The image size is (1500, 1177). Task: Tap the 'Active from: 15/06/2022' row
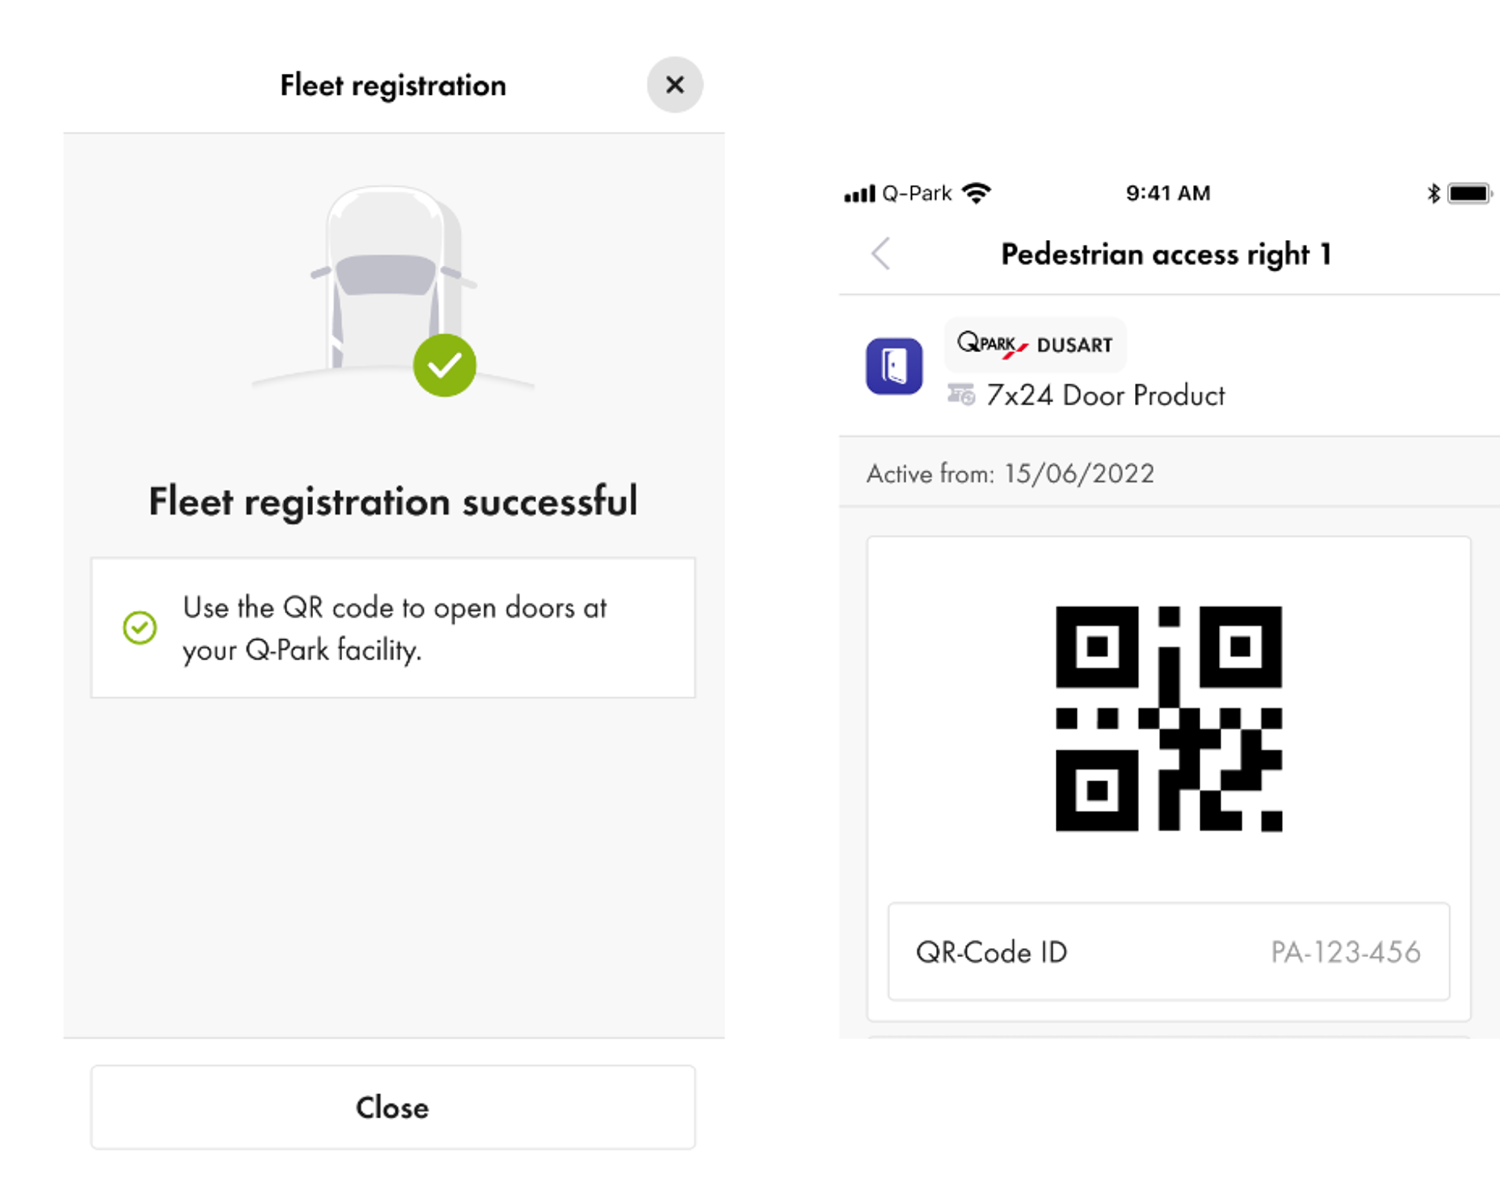pyautogui.click(x=1010, y=473)
